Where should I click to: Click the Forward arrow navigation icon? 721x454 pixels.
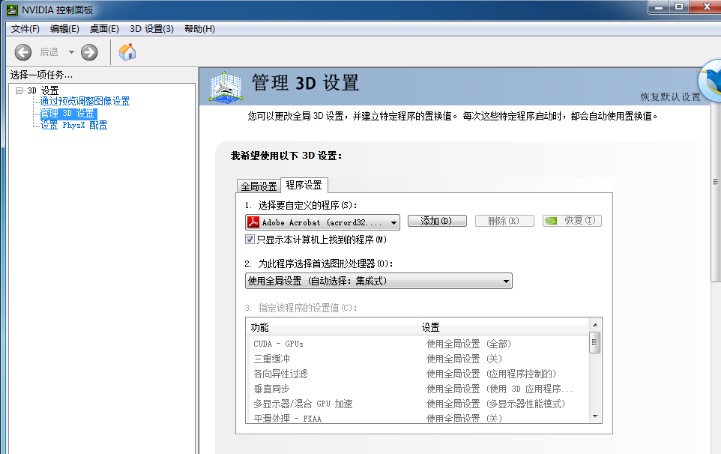[x=89, y=52]
